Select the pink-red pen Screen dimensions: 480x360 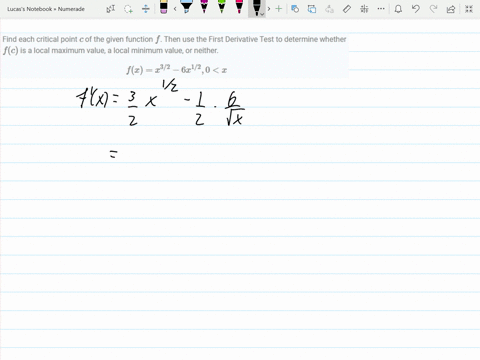tap(239, 7)
